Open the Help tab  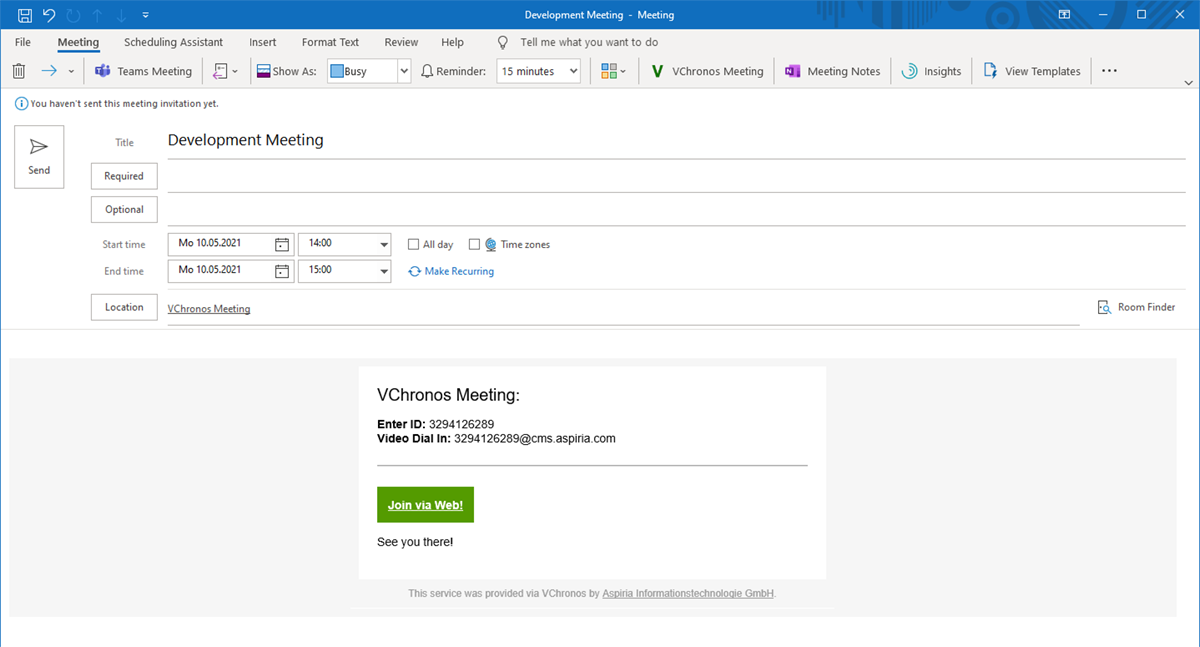[452, 43]
